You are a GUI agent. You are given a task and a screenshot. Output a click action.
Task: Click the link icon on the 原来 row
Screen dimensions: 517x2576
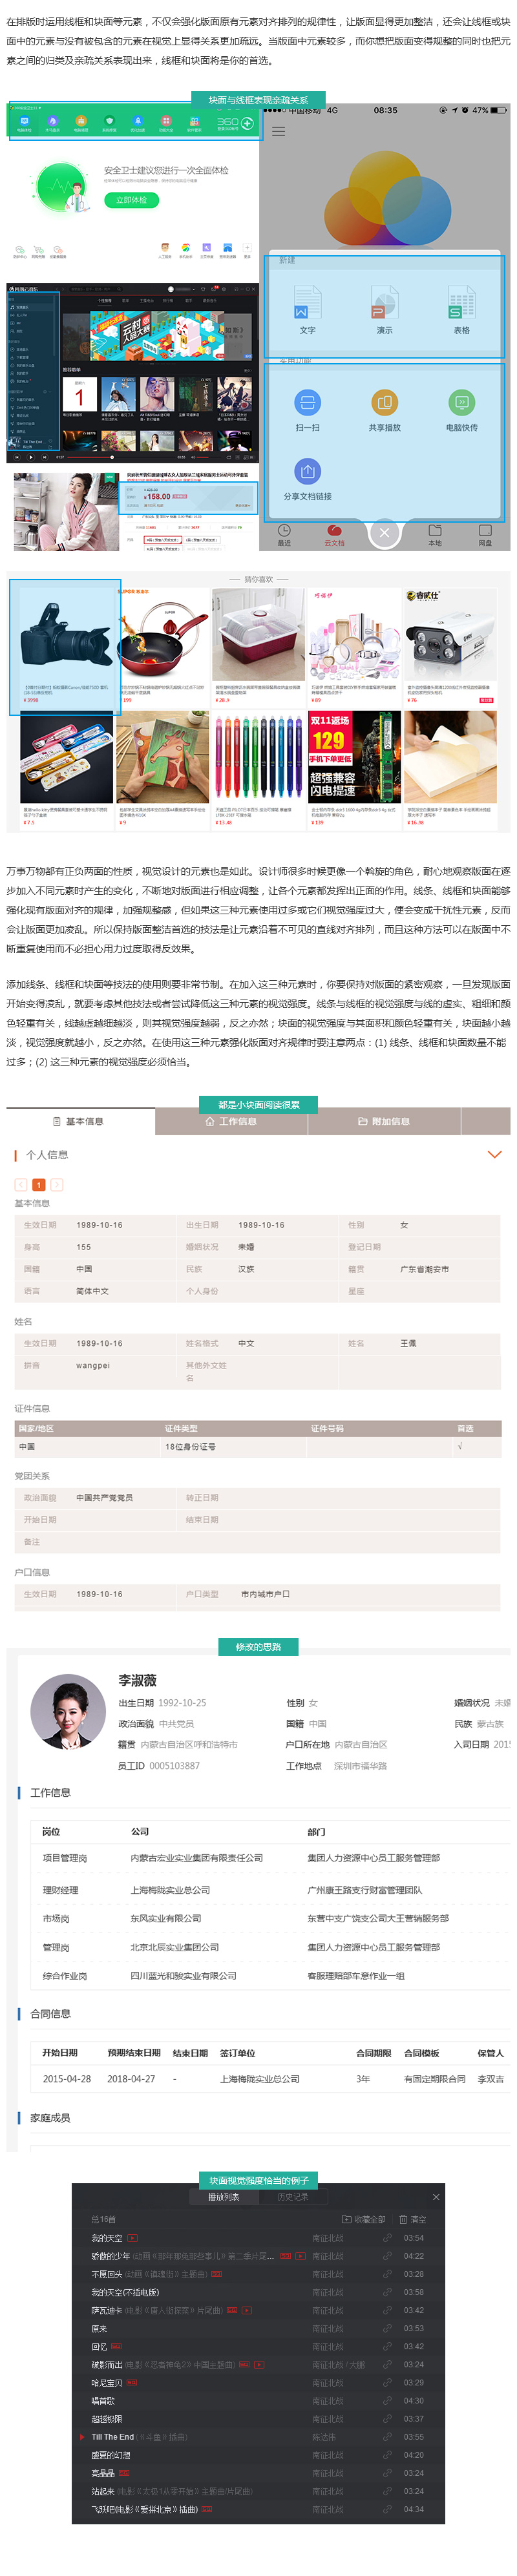(x=387, y=2328)
